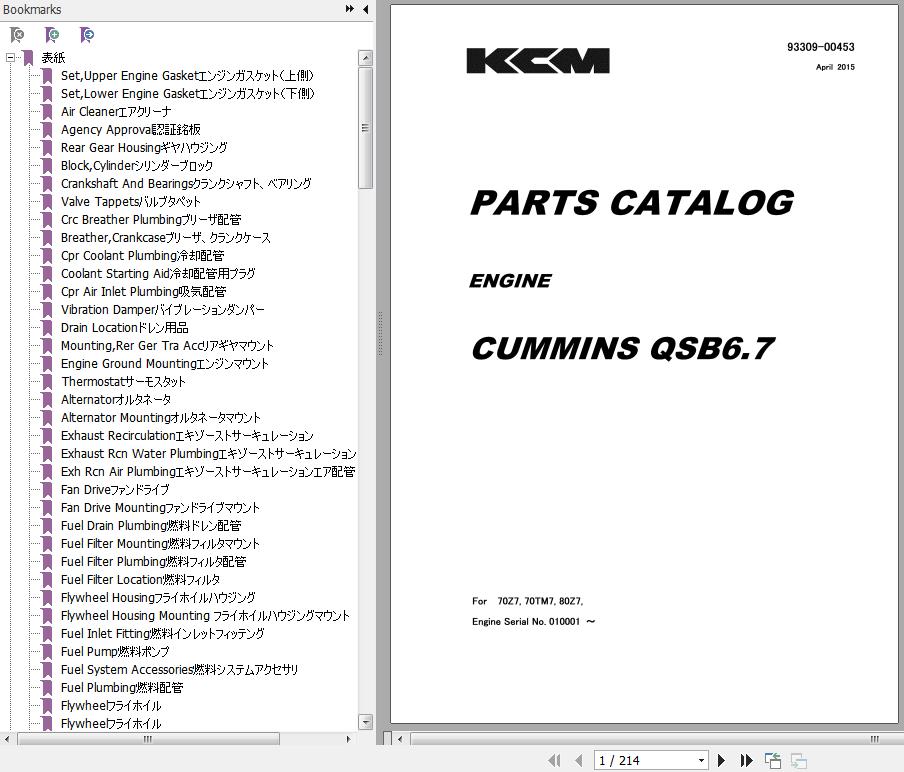Go to the previous page
The width and height of the screenshot is (904, 772).
tap(579, 760)
